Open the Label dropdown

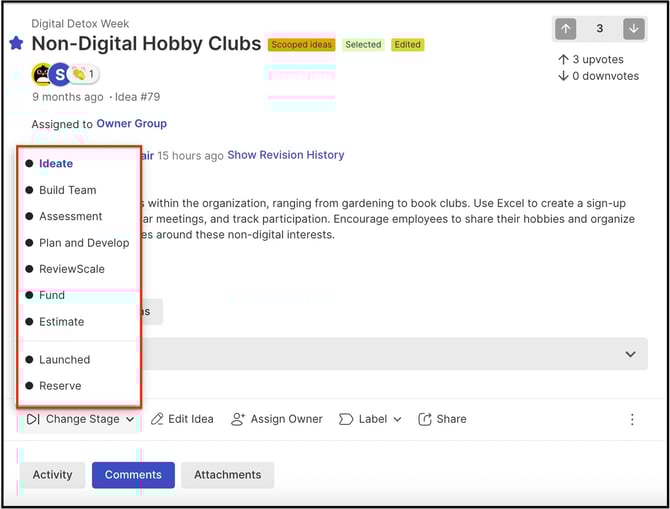370,419
